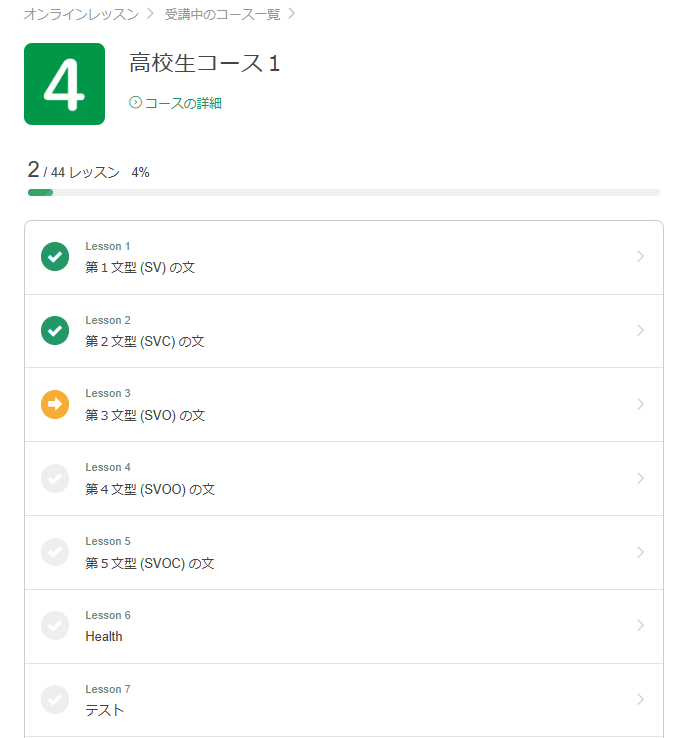
Task: Click Lesson 6 Health gray checkmark icon
Action: (55, 626)
